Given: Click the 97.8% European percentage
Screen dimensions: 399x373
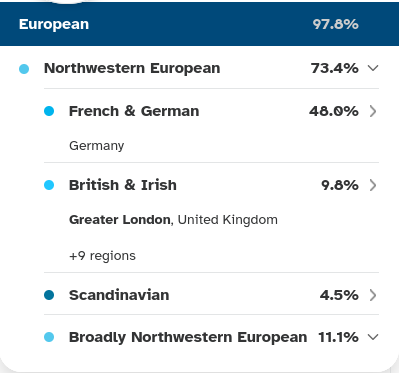Looking at the screenshot, I should click(x=335, y=24).
